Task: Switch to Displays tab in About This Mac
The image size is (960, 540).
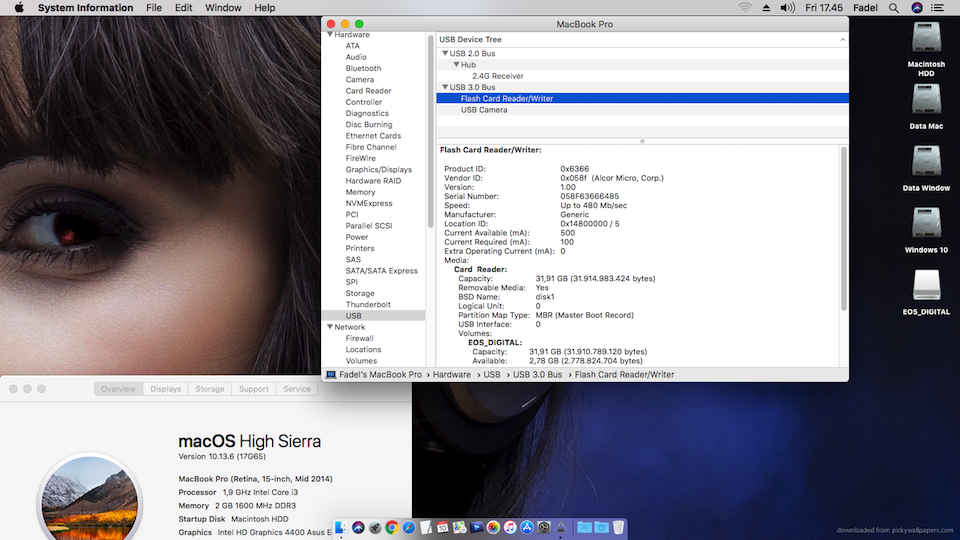Action: 165,389
